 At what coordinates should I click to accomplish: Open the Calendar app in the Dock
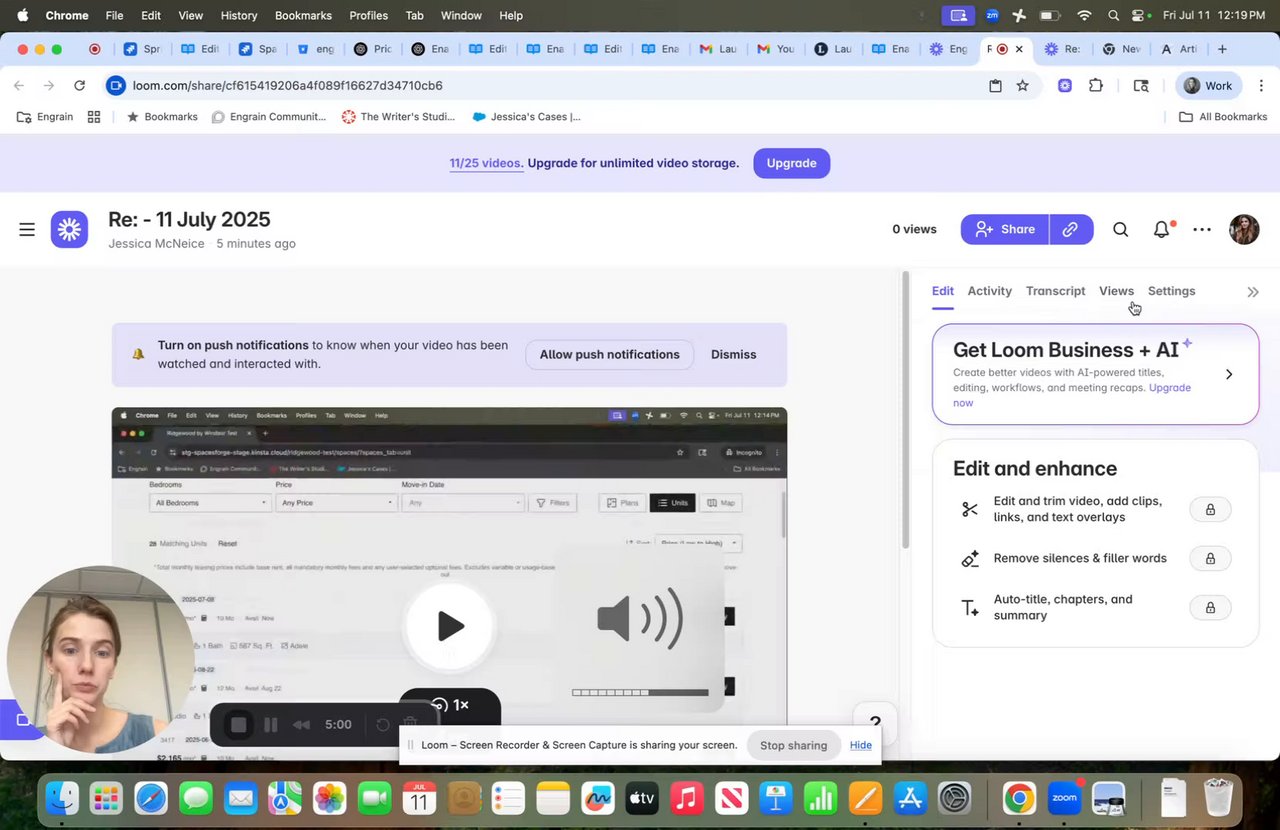(419, 798)
